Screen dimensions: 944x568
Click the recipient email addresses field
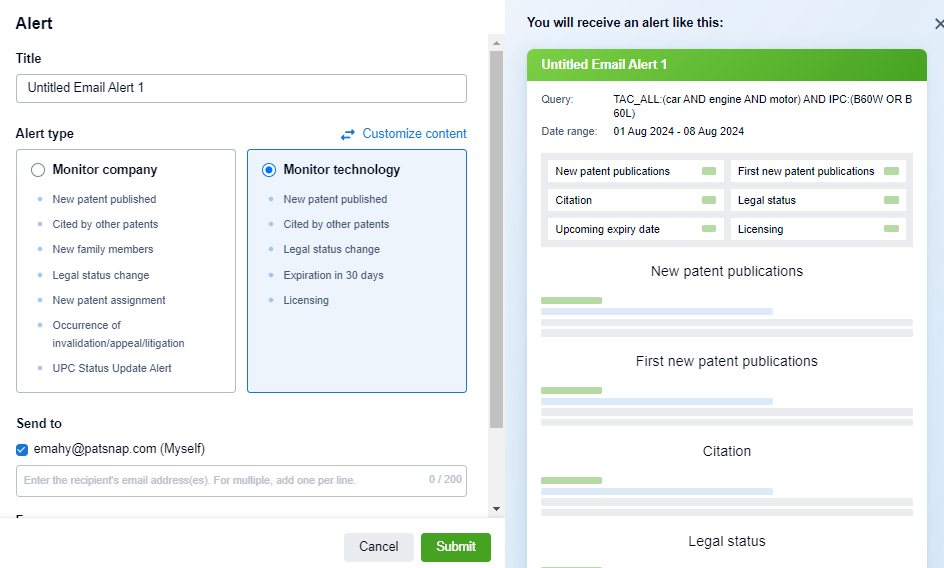[x=241, y=480]
